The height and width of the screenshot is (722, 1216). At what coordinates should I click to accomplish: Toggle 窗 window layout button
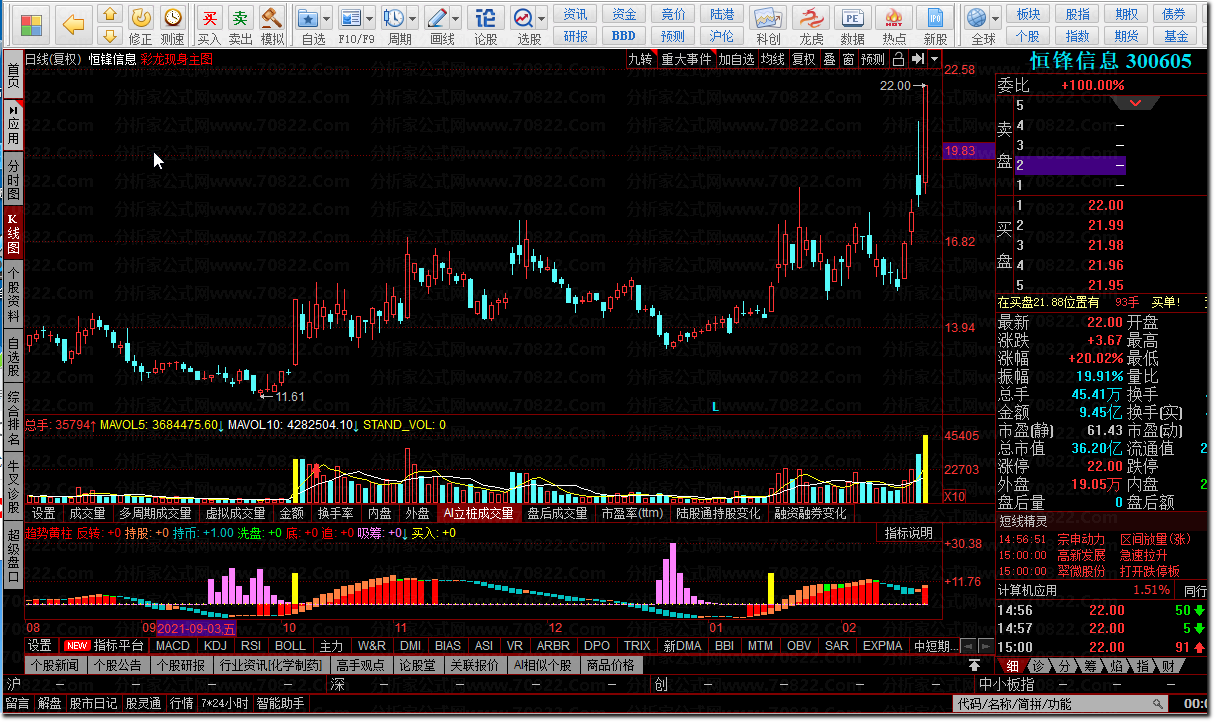[x=848, y=59]
